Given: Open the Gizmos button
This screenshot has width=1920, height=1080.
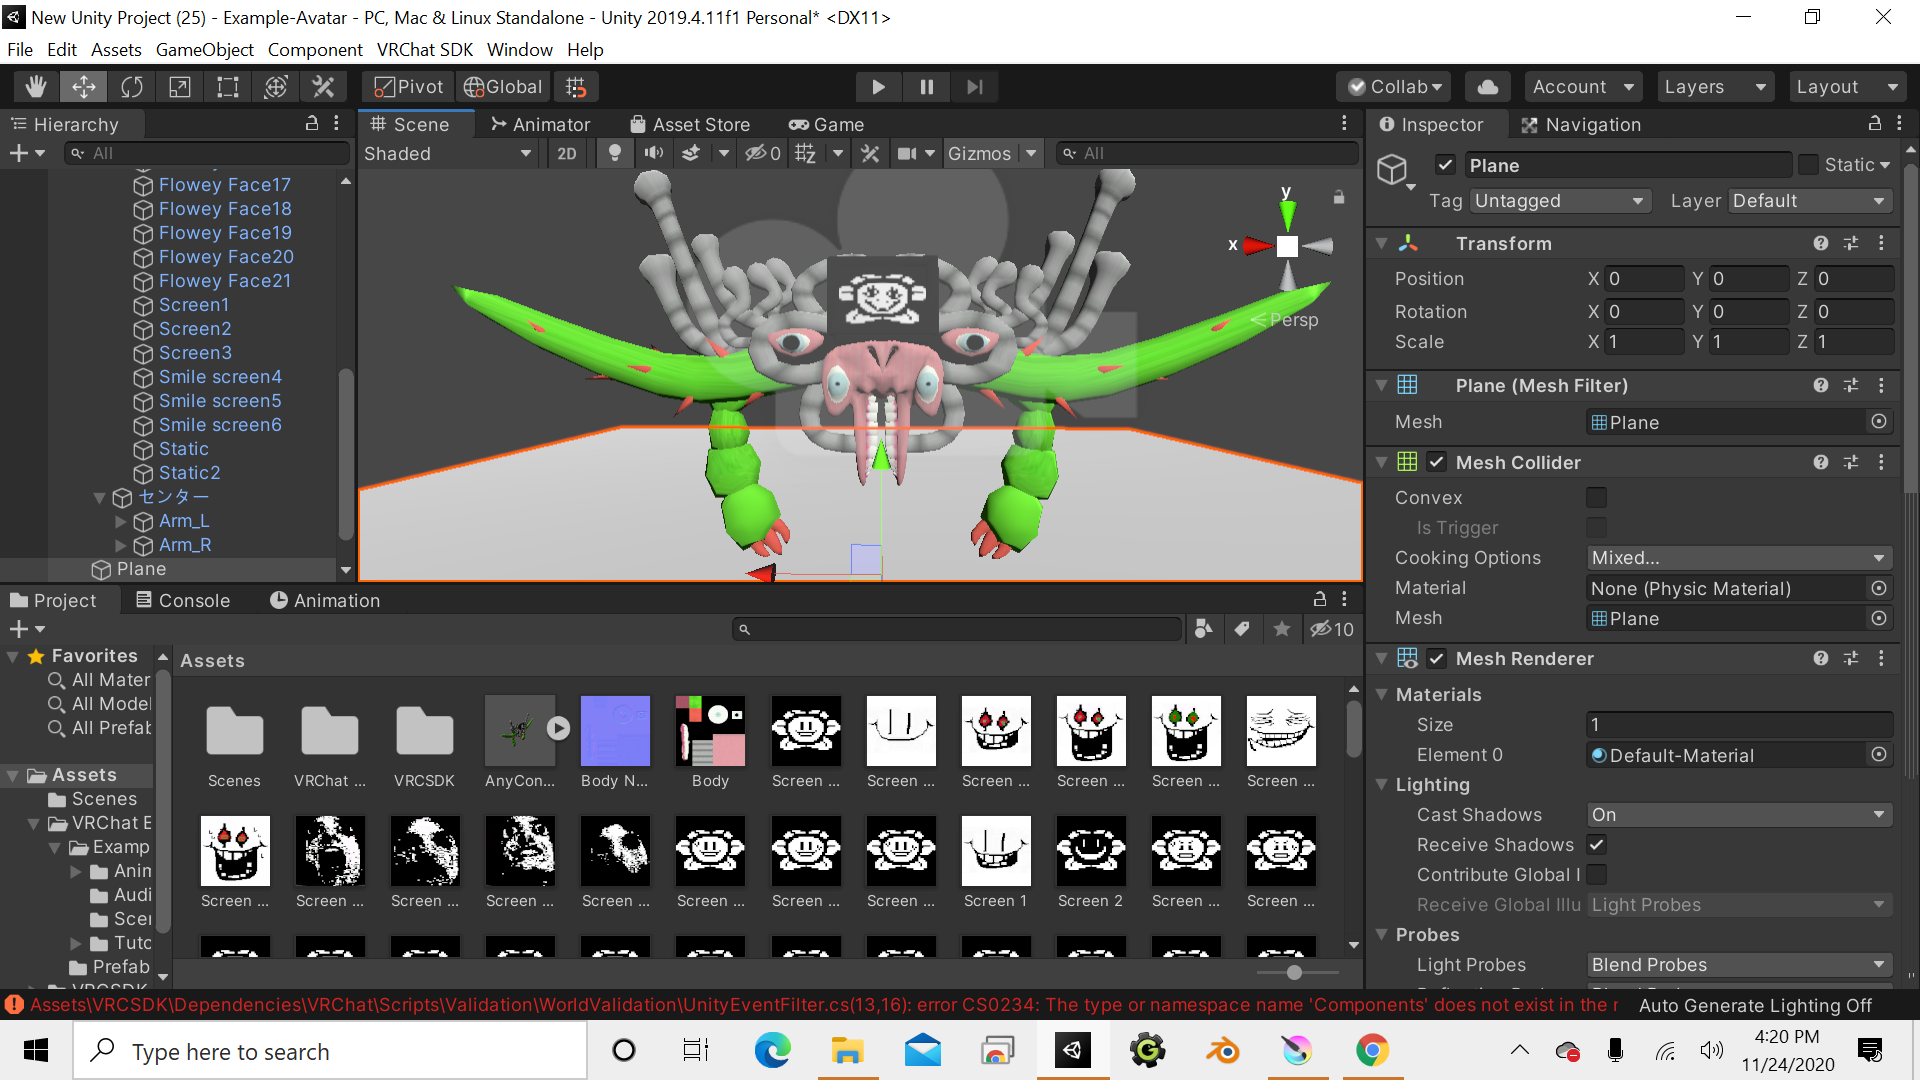Looking at the screenshot, I should coord(980,153).
